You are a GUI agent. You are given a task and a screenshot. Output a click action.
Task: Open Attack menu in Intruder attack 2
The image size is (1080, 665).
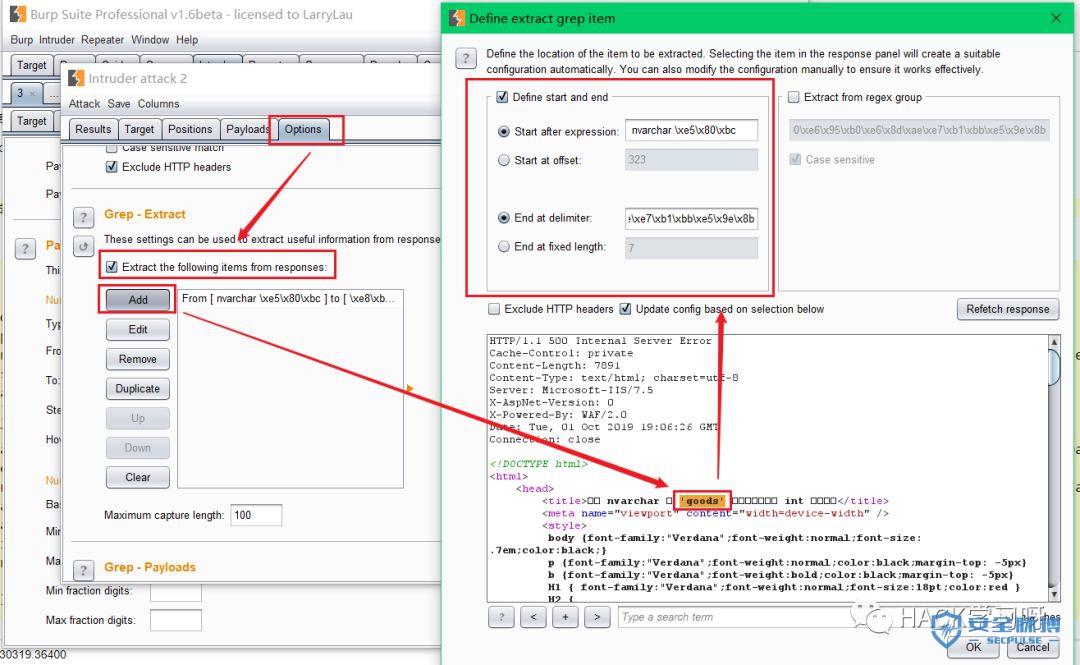(x=84, y=103)
